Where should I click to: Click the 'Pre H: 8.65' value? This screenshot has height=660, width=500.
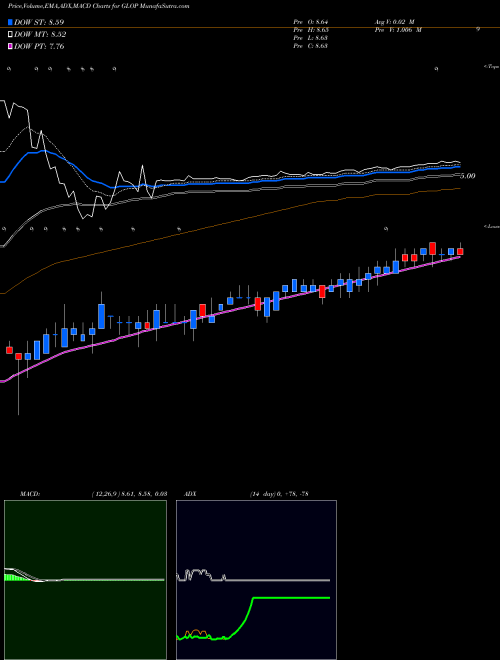tap(311, 30)
